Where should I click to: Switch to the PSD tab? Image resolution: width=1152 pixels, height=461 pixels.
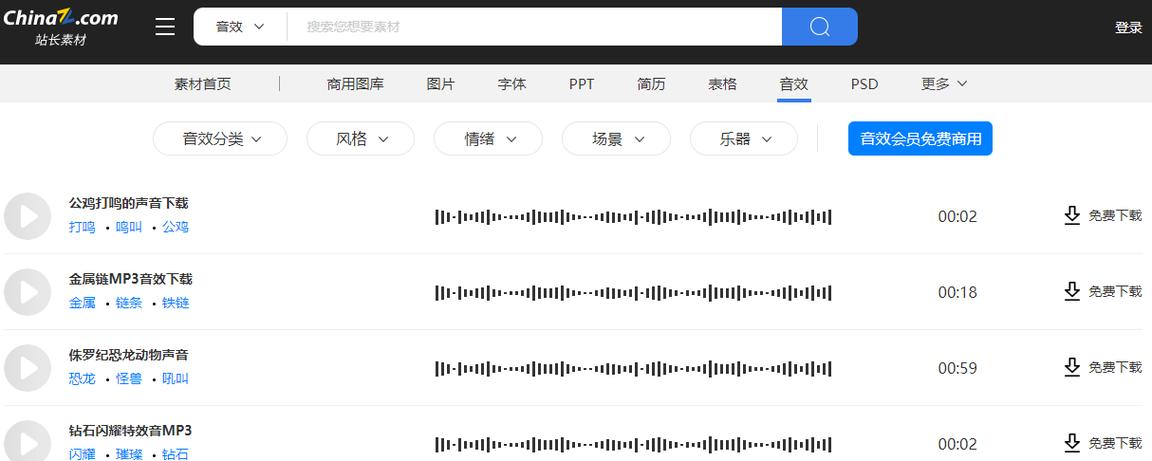pos(864,84)
